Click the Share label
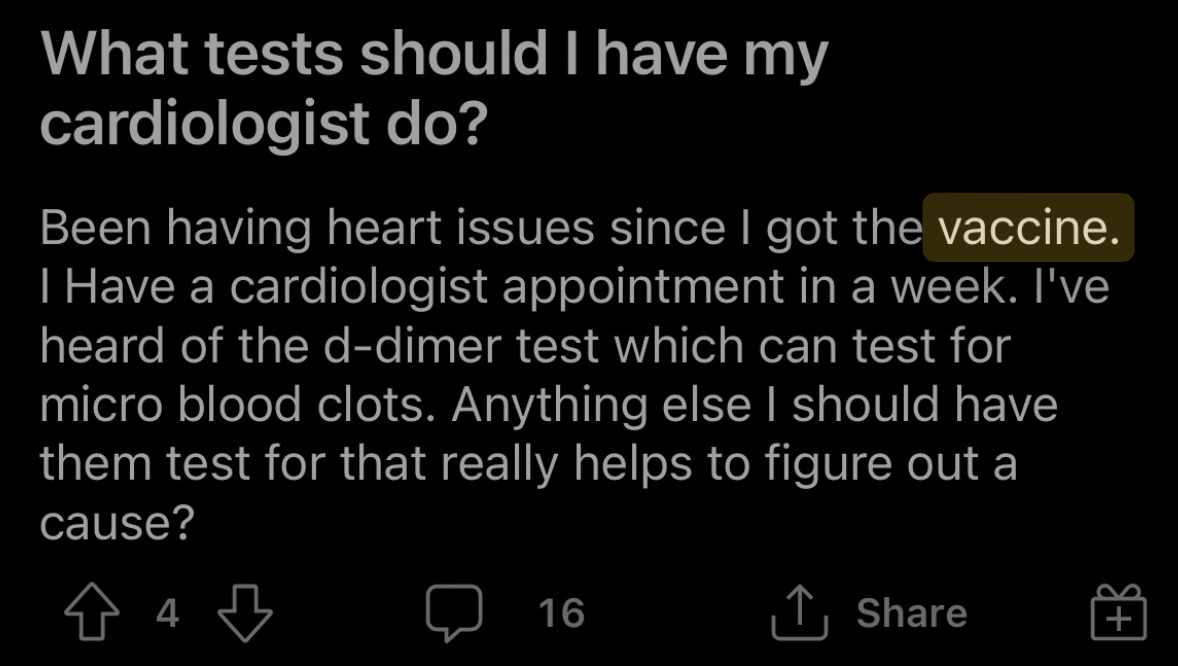 911,613
